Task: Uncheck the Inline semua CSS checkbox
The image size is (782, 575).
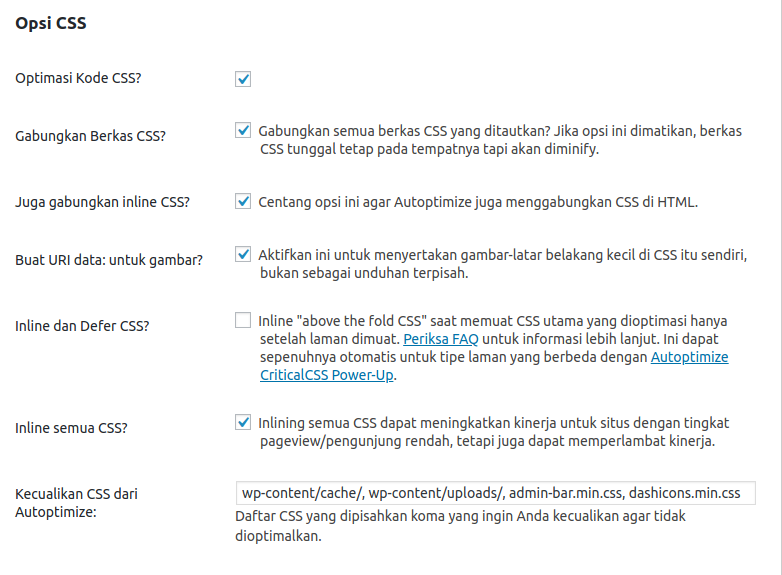Action: [x=243, y=422]
